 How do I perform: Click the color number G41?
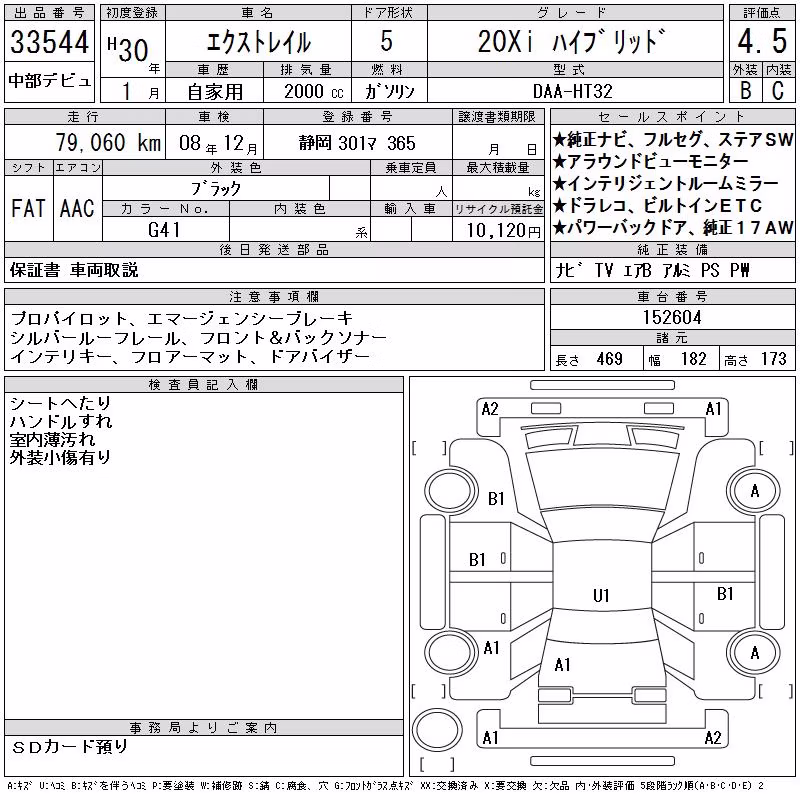click(164, 230)
